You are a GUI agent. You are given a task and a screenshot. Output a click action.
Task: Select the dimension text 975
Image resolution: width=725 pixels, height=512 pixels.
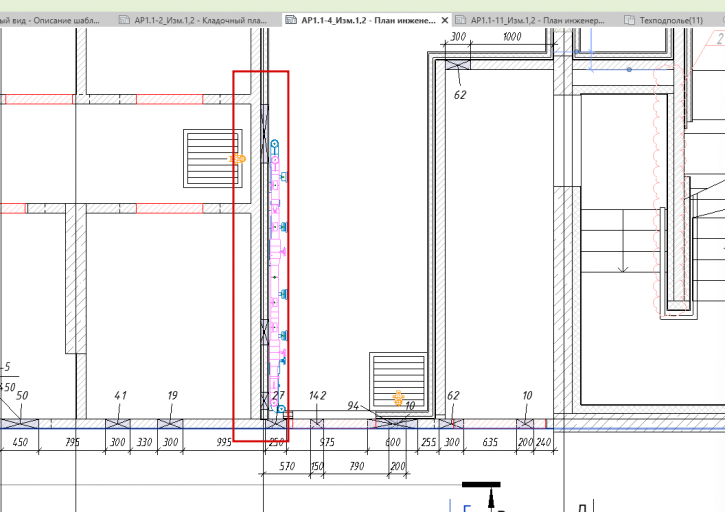click(327, 442)
